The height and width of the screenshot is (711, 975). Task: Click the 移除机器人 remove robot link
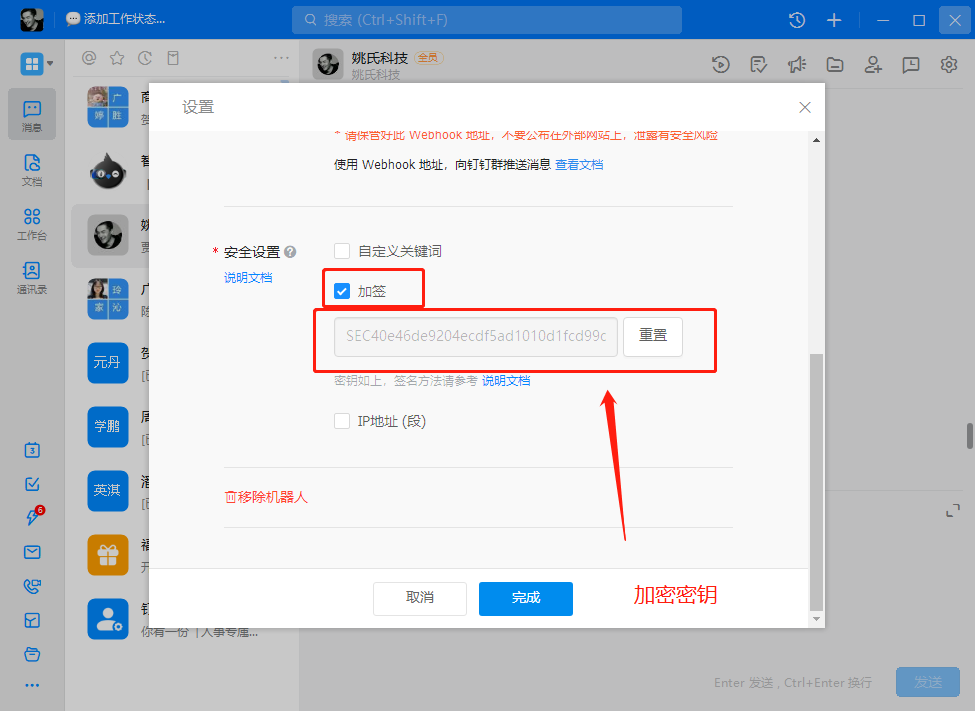point(266,497)
